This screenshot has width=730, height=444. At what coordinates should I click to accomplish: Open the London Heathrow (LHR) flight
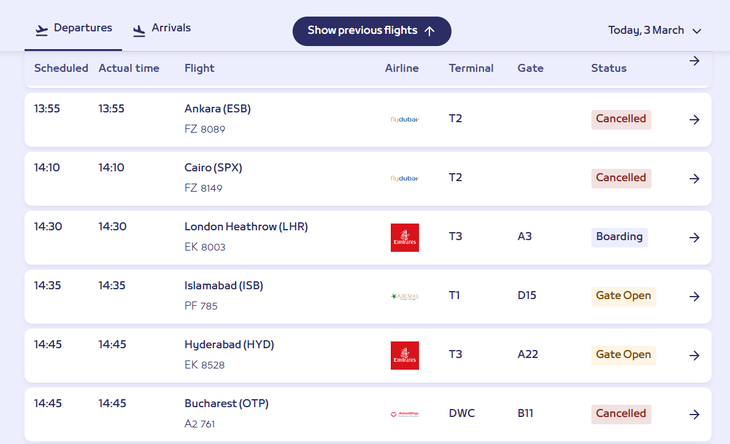(246, 227)
